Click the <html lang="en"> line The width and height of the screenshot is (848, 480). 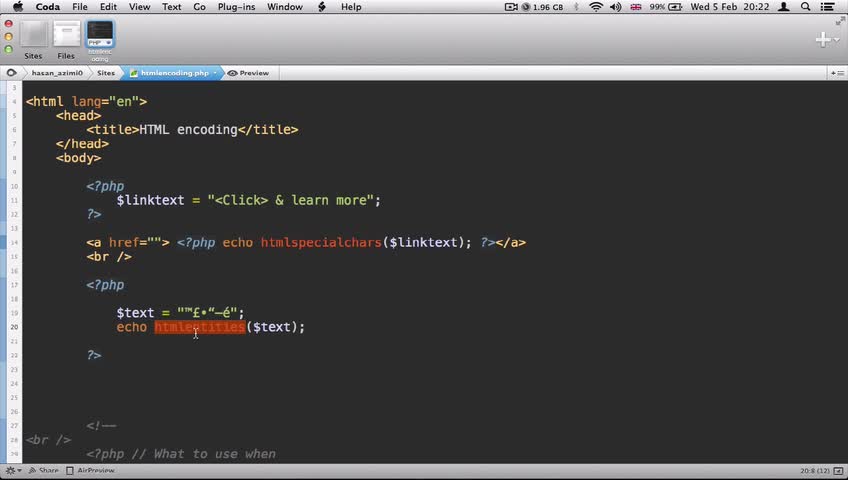point(87,102)
